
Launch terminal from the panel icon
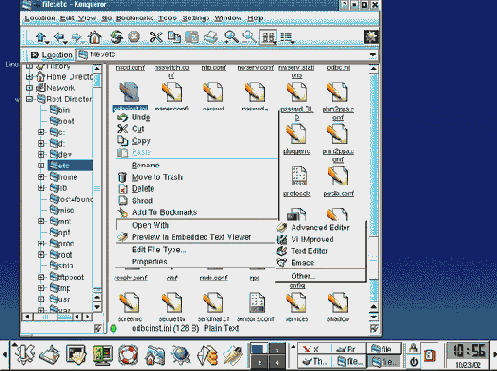click(x=76, y=355)
